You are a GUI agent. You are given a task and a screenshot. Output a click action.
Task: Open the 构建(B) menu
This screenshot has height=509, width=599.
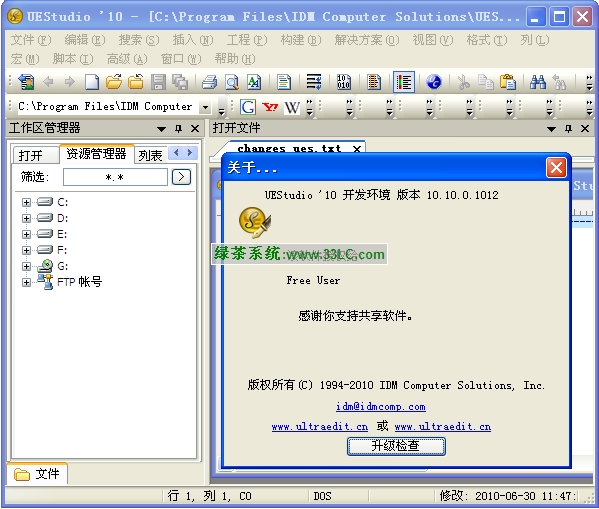(x=301, y=40)
